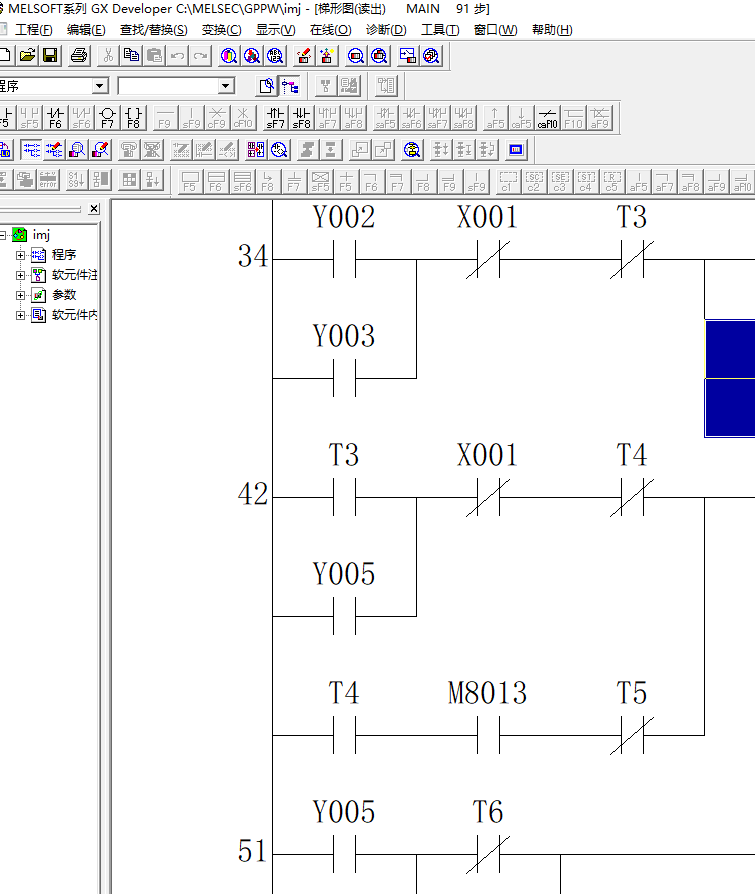Select the 参数 item in project tree

click(x=64, y=295)
